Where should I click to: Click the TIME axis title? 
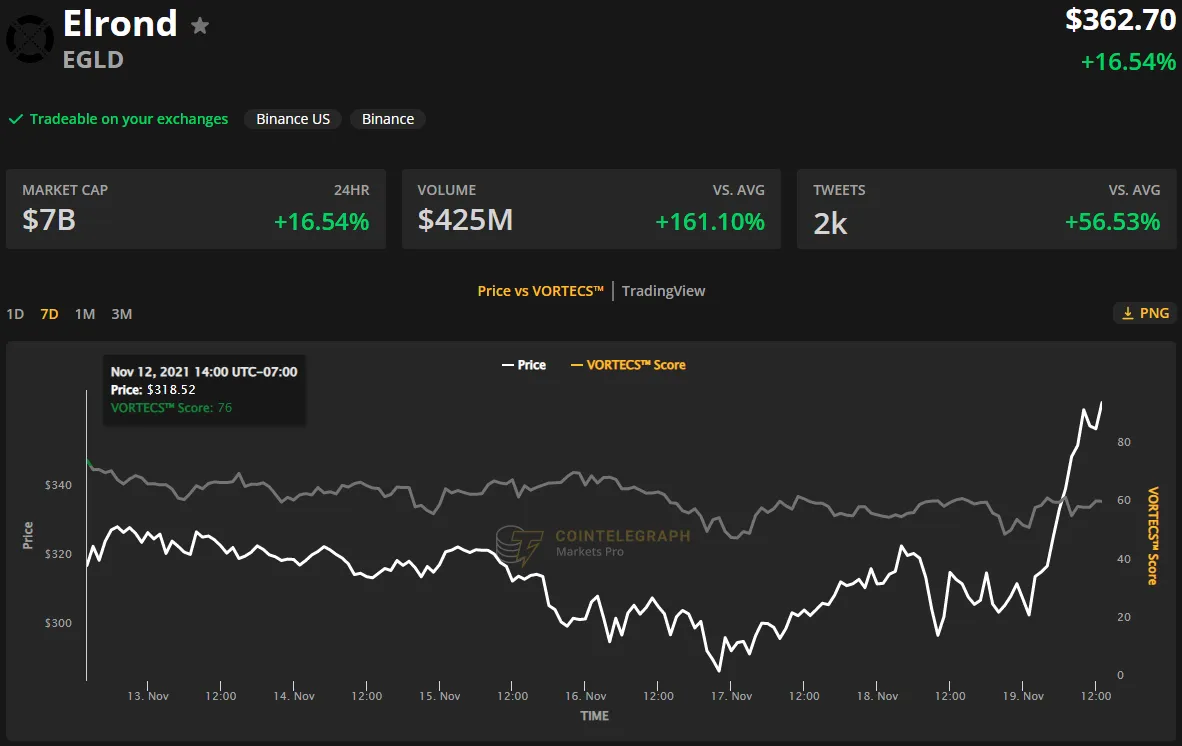594,716
